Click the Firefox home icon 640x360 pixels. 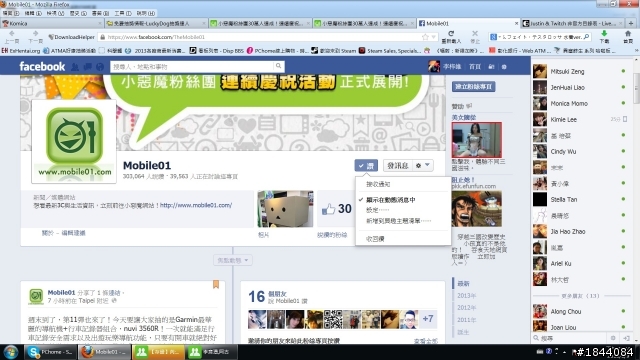click(x=628, y=34)
